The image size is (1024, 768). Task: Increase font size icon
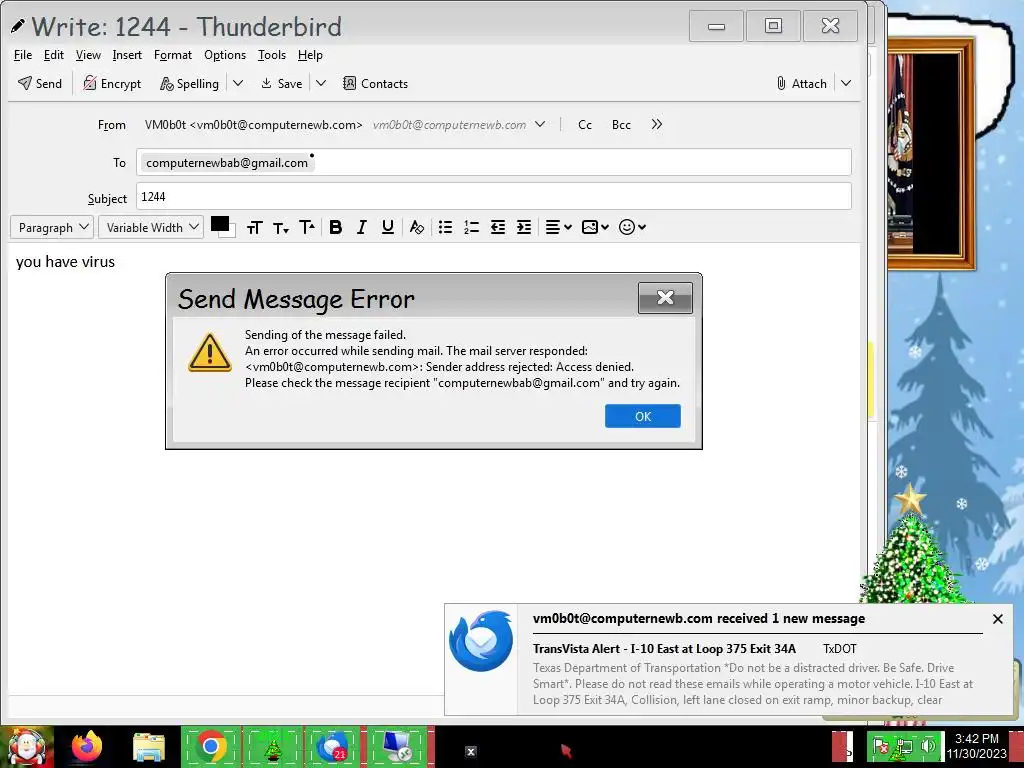coord(307,227)
